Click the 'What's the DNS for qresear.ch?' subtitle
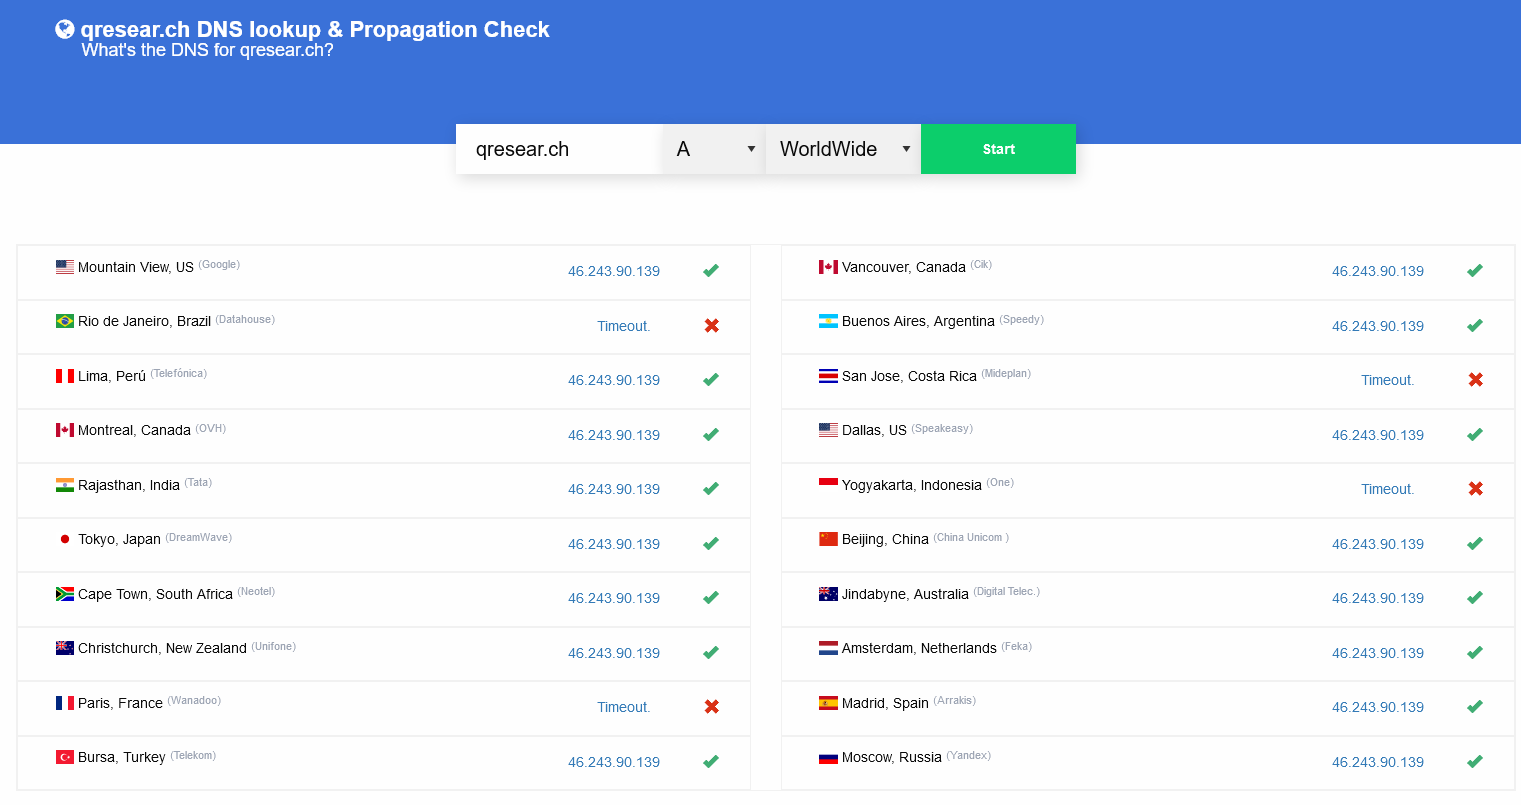 [x=207, y=50]
